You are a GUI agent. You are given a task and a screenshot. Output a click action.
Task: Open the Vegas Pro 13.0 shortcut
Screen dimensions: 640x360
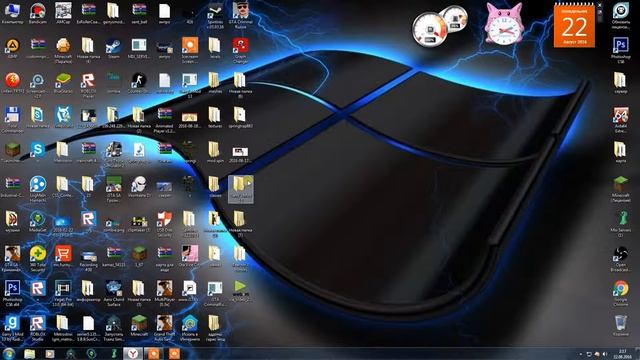pyautogui.click(x=63, y=293)
